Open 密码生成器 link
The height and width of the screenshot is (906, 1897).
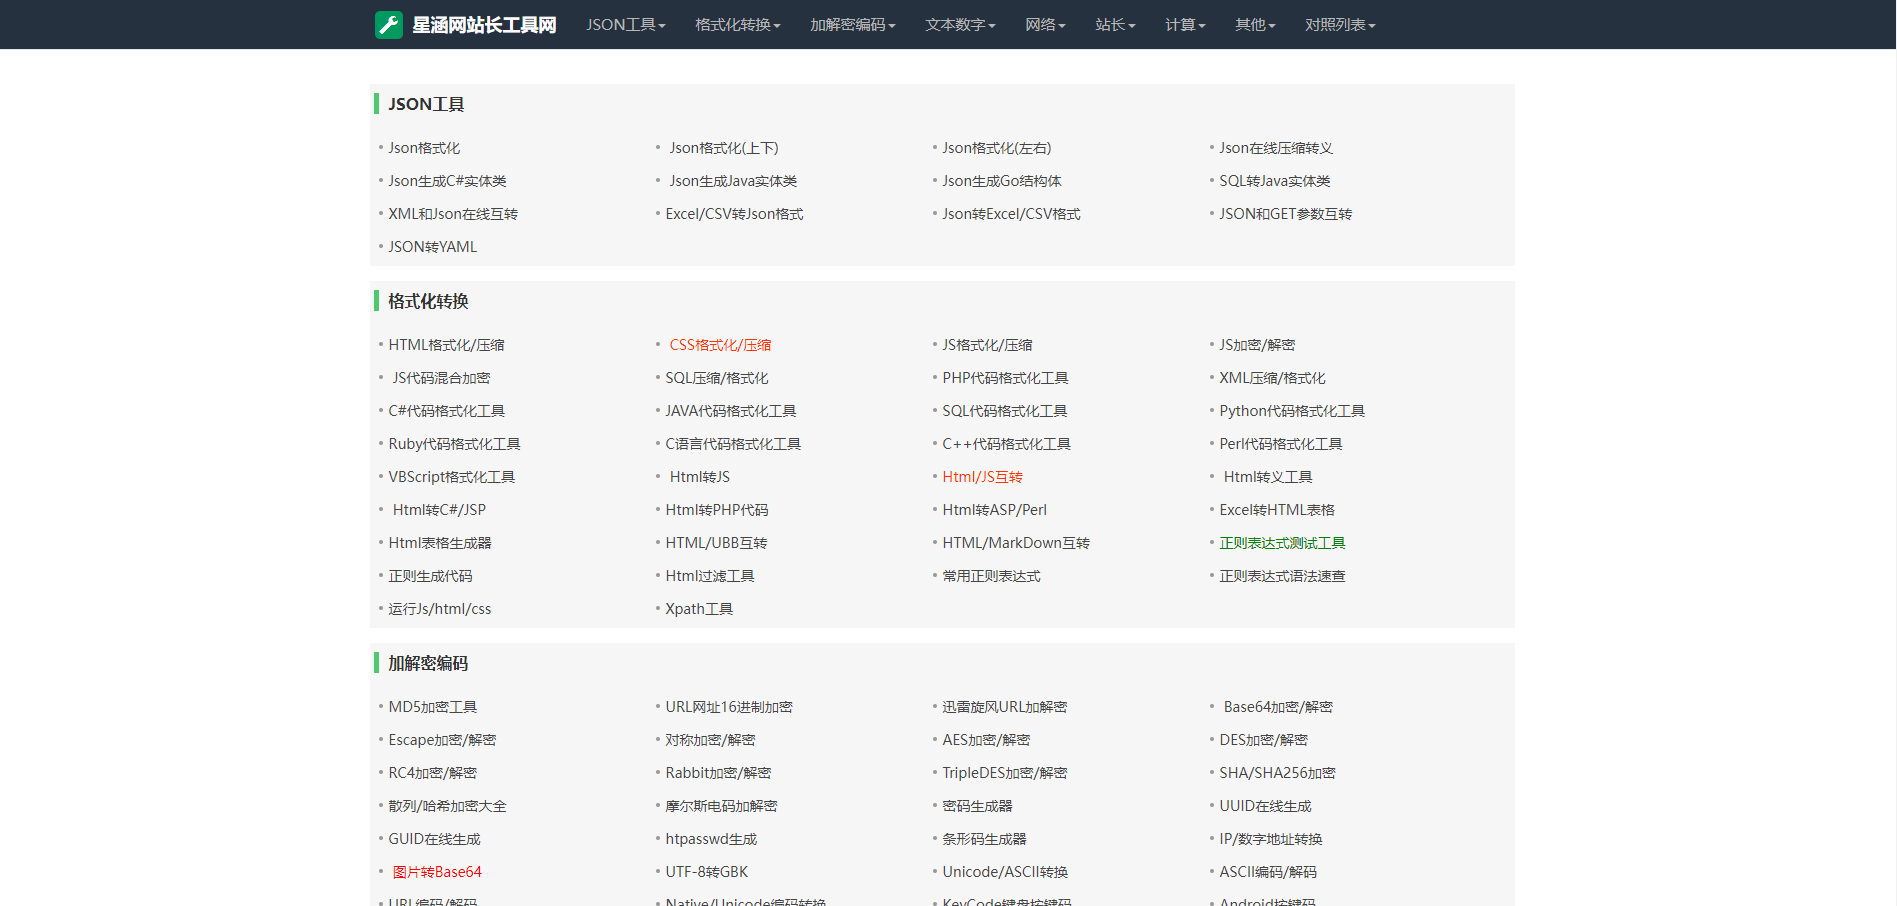click(x=977, y=806)
